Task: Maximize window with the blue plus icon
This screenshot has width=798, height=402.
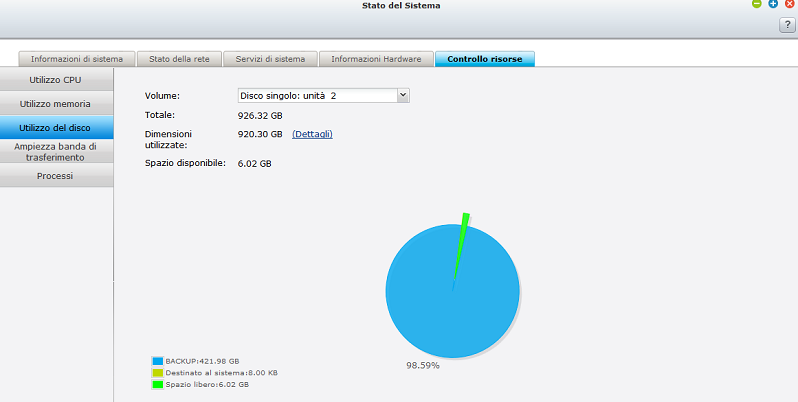Action: coord(773,5)
